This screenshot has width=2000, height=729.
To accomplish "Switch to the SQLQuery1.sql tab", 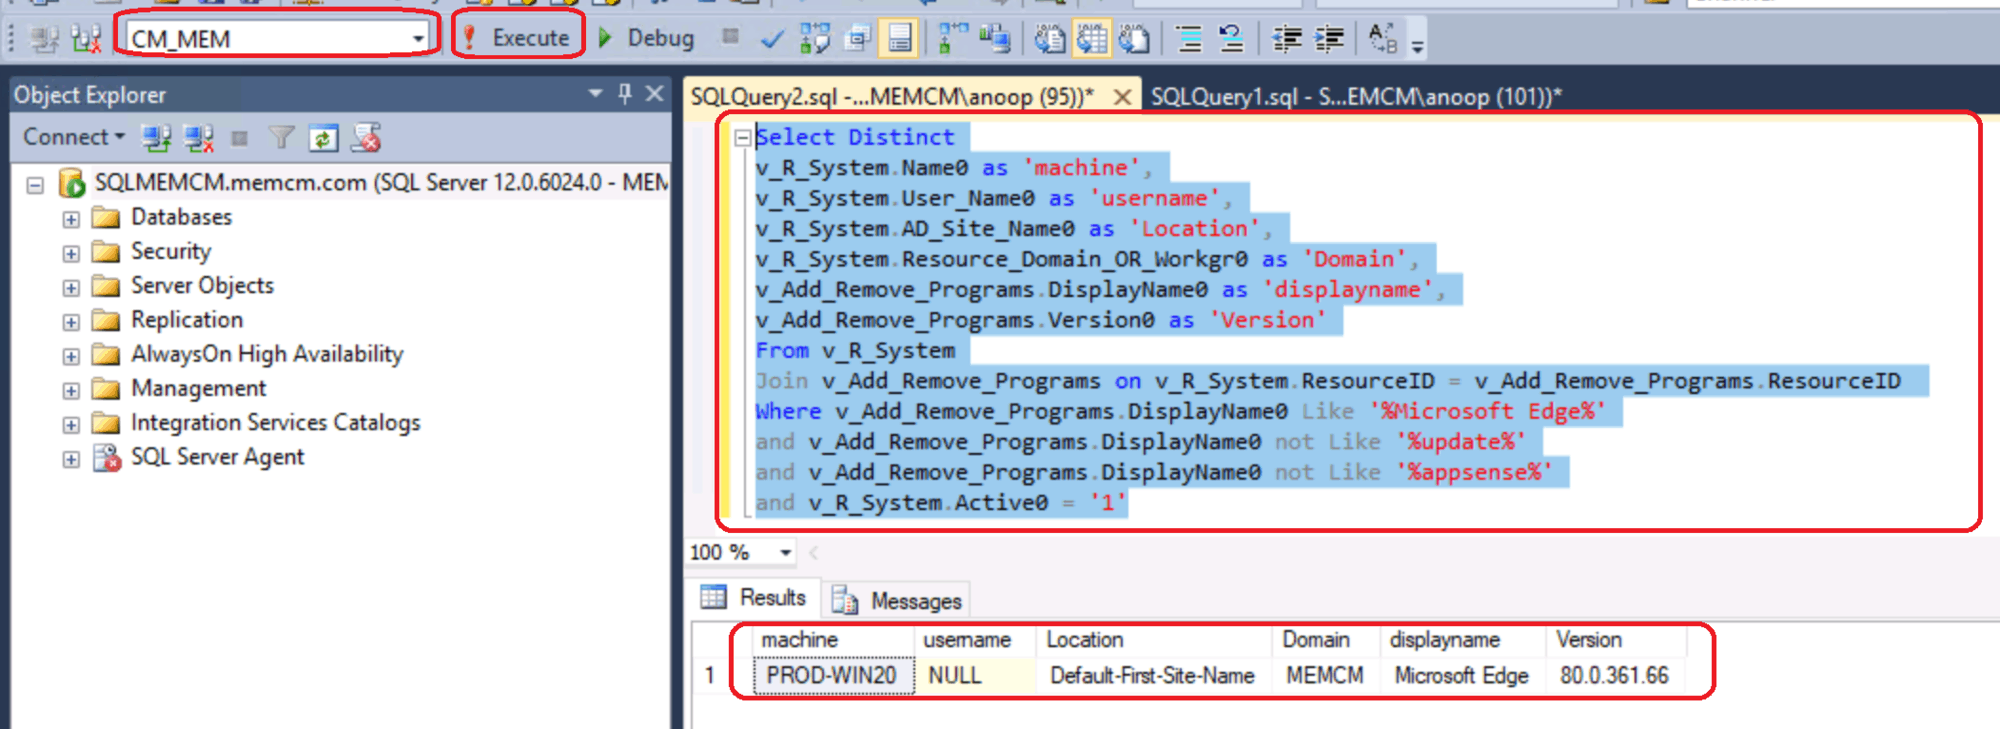I will pyautogui.click(x=1354, y=97).
